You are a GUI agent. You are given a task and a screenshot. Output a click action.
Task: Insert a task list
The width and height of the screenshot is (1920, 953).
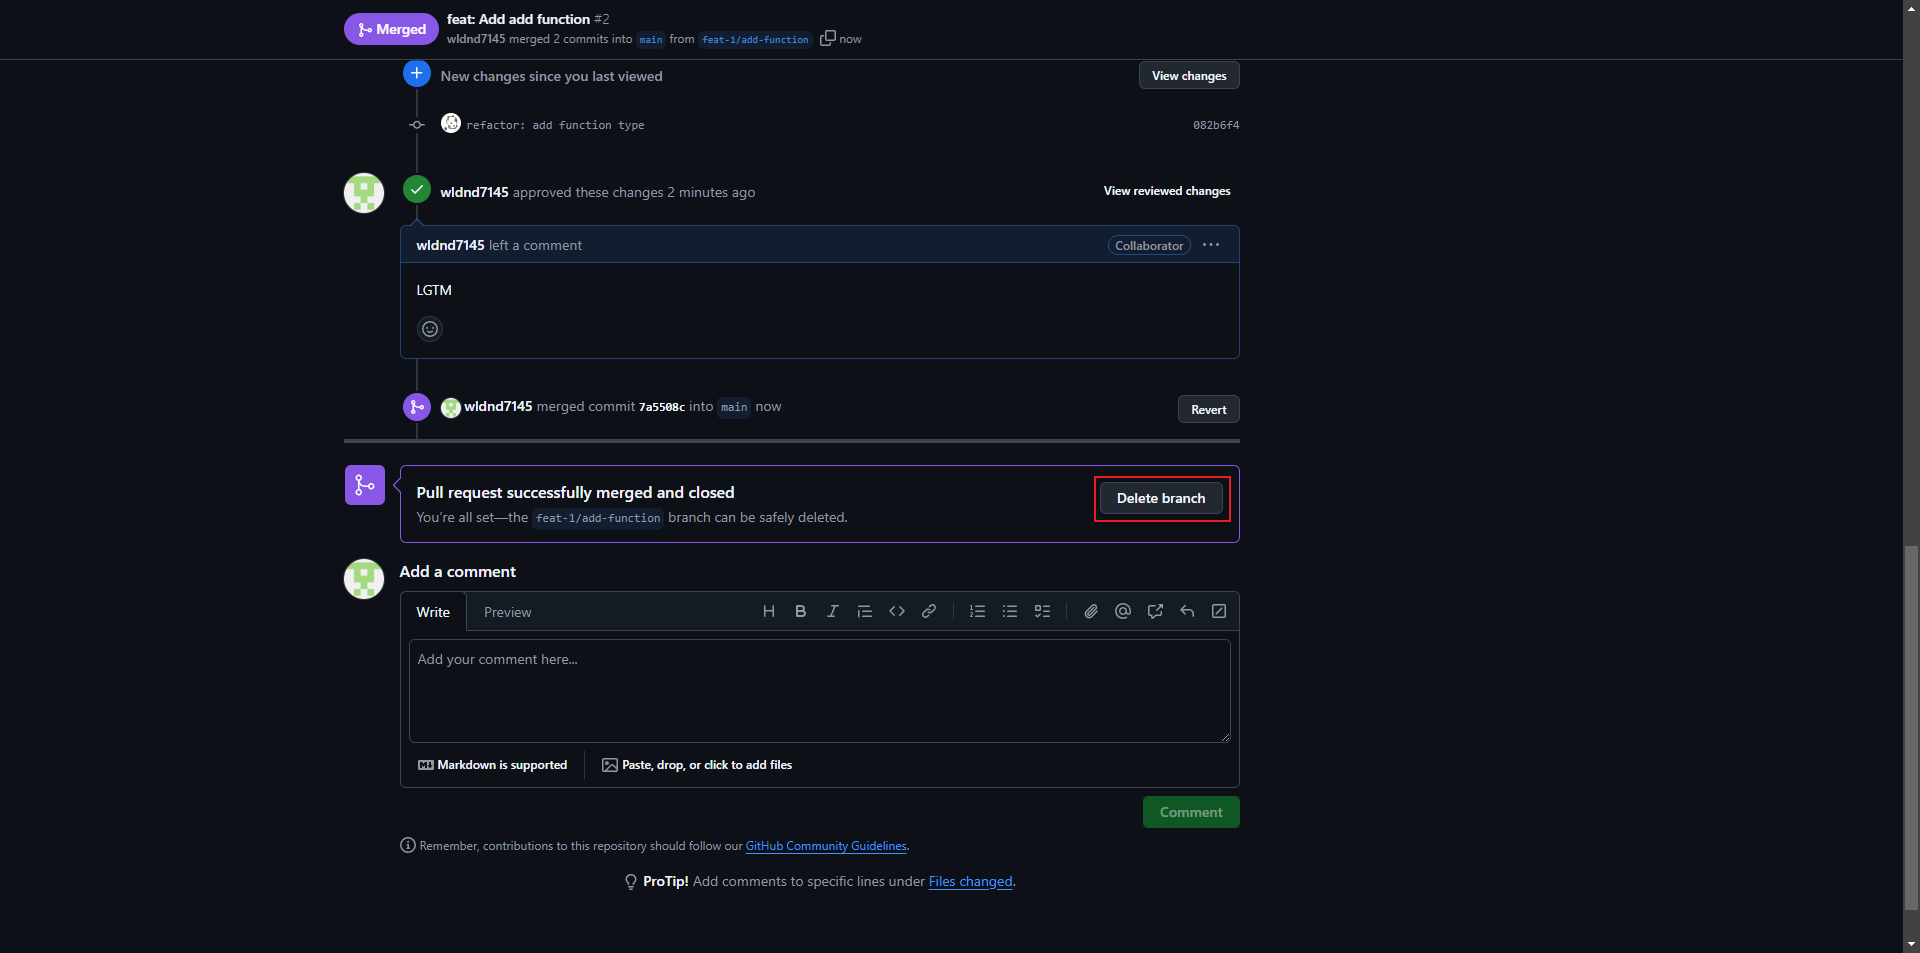(1042, 611)
